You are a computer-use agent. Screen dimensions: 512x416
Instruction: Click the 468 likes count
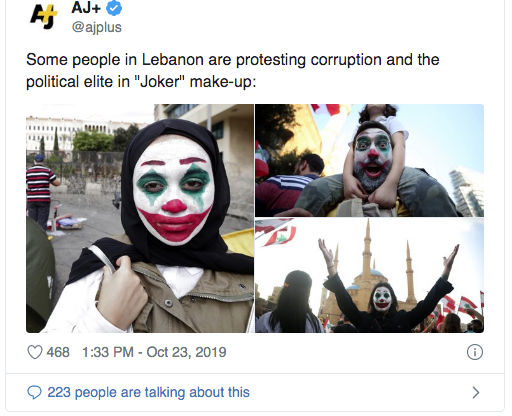click(58, 352)
